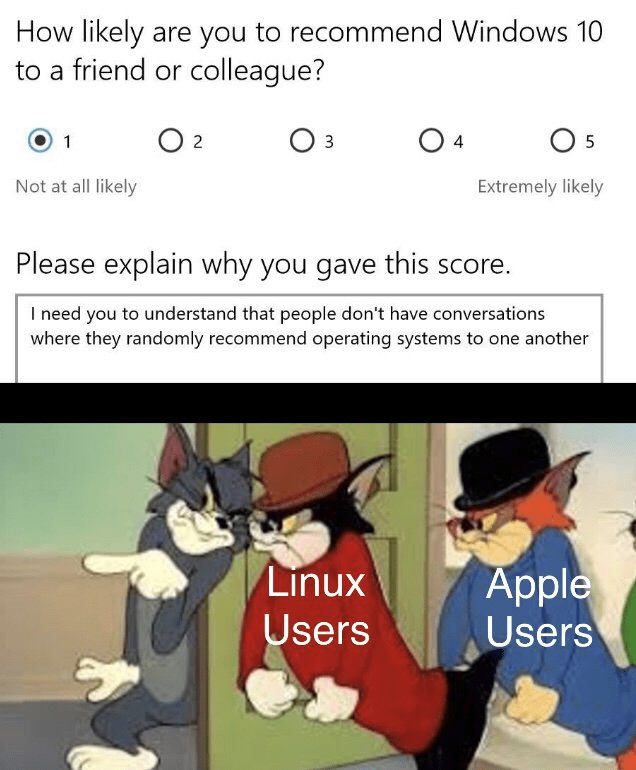Click the Windows 10 recommendation question text
Screen dimensions: 636x770
(309, 51)
